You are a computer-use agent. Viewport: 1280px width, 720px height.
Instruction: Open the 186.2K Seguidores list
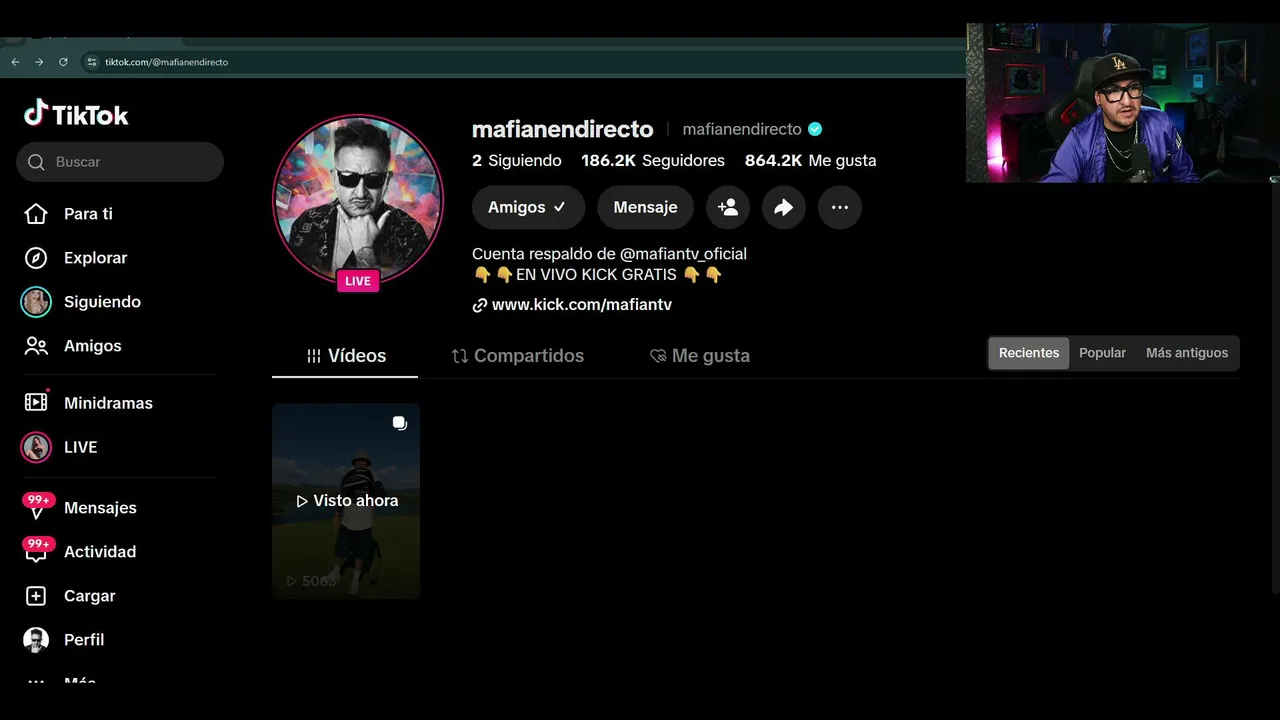click(653, 160)
